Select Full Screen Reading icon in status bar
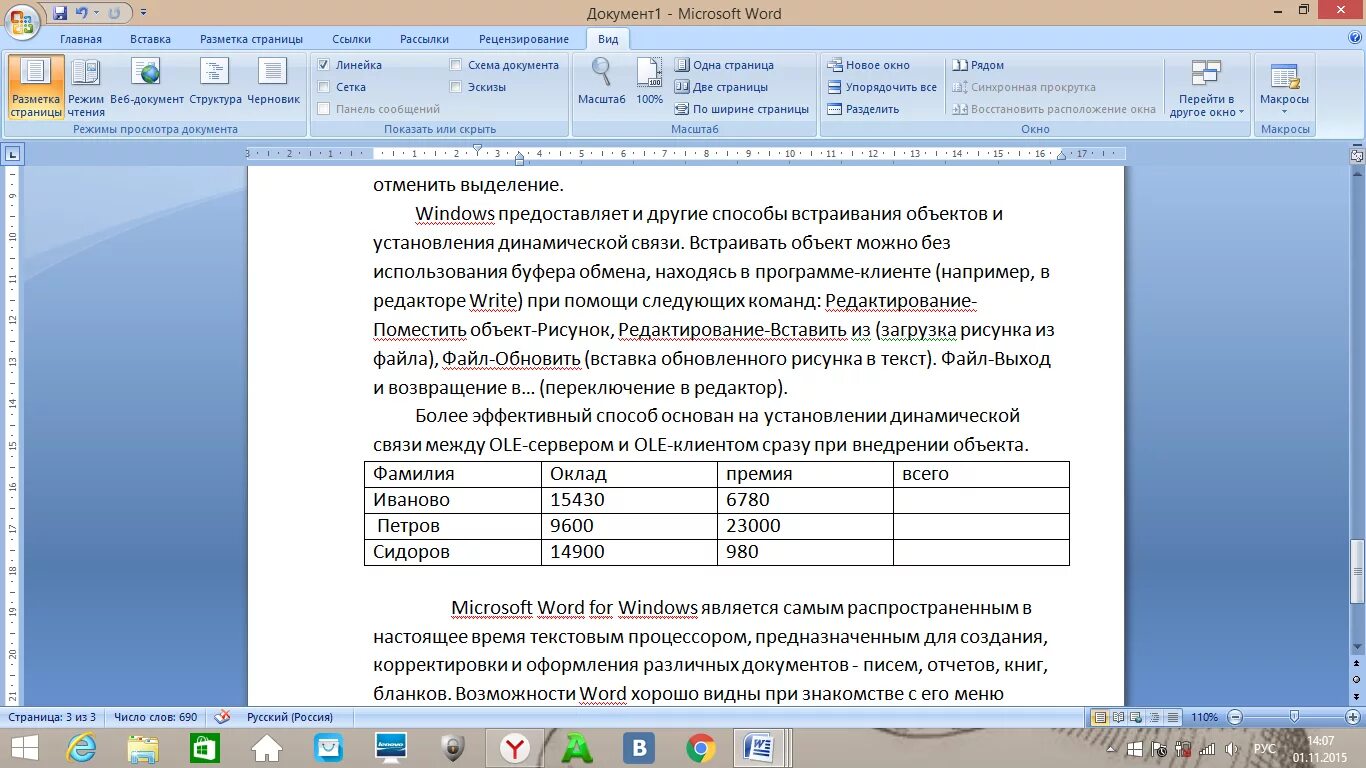This screenshot has width=1366, height=768. 1119,717
